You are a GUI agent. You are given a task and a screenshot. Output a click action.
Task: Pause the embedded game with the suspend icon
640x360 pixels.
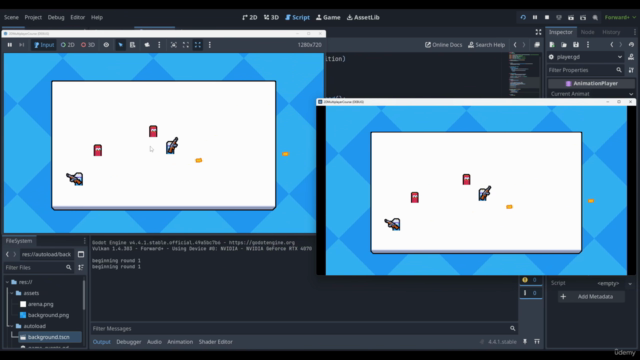(9, 45)
